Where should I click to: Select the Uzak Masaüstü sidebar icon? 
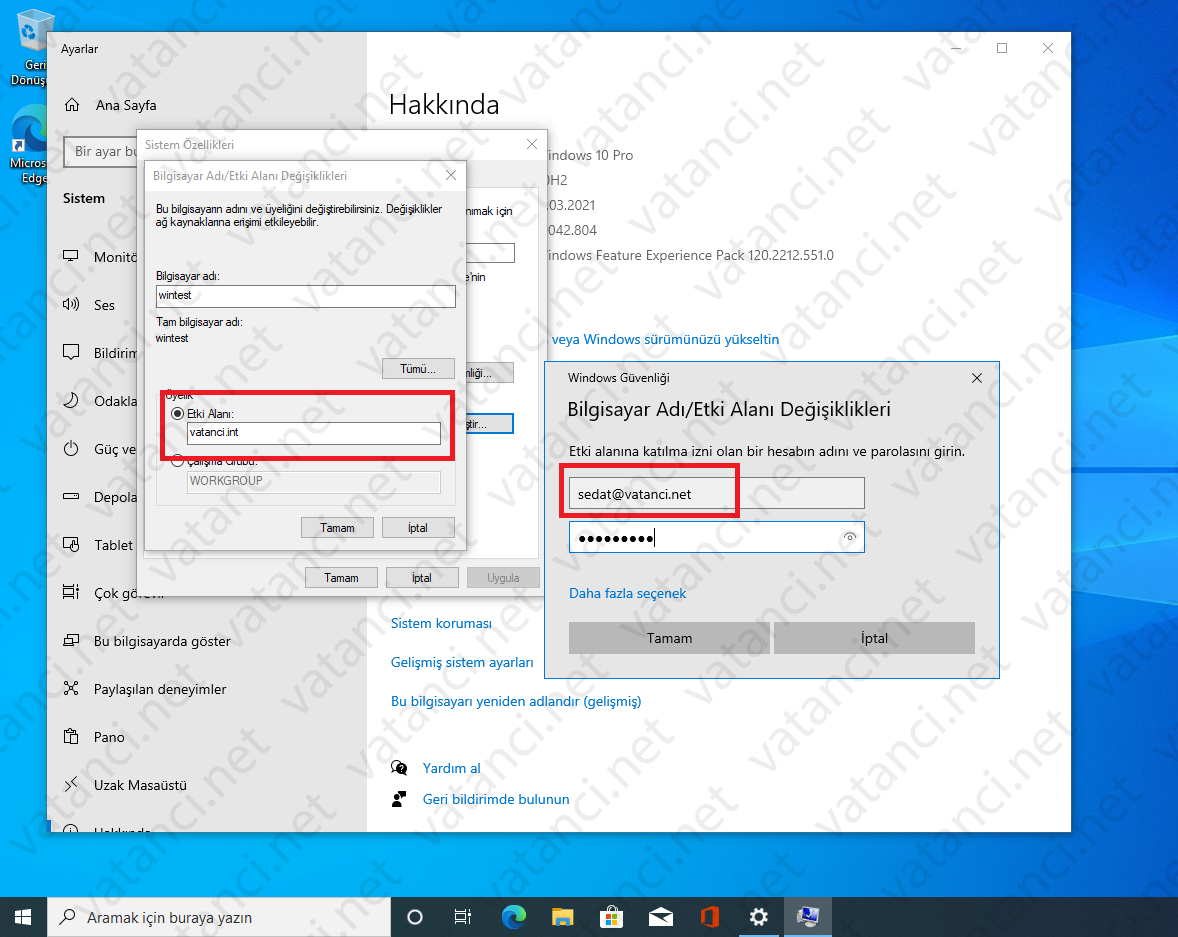[x=70, y=785]
